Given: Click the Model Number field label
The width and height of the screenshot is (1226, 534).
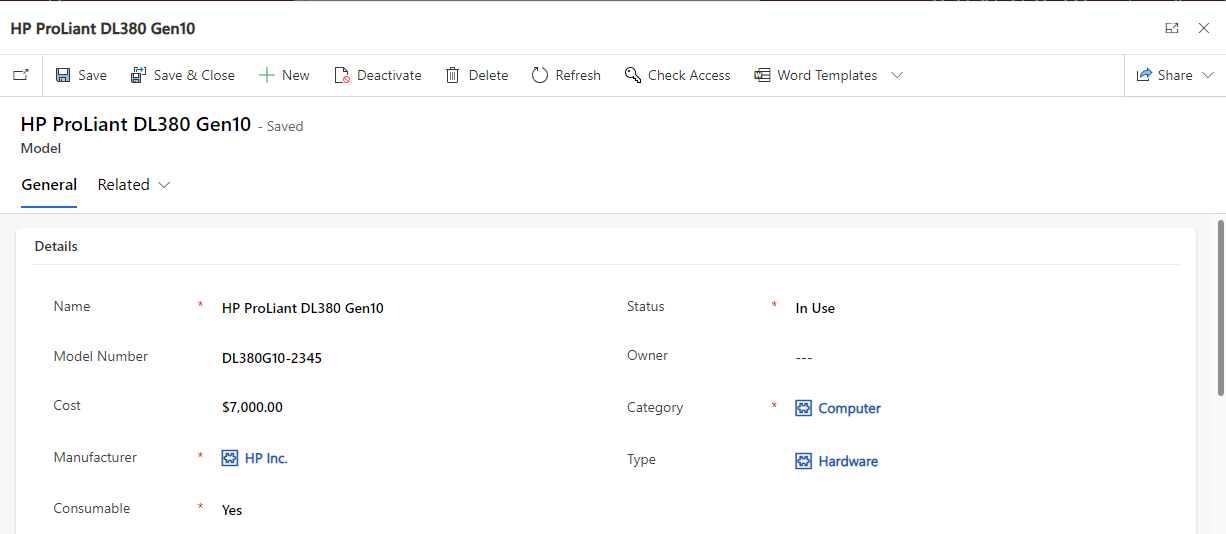Looking at the screenshot, I should [x=100, y=356].
